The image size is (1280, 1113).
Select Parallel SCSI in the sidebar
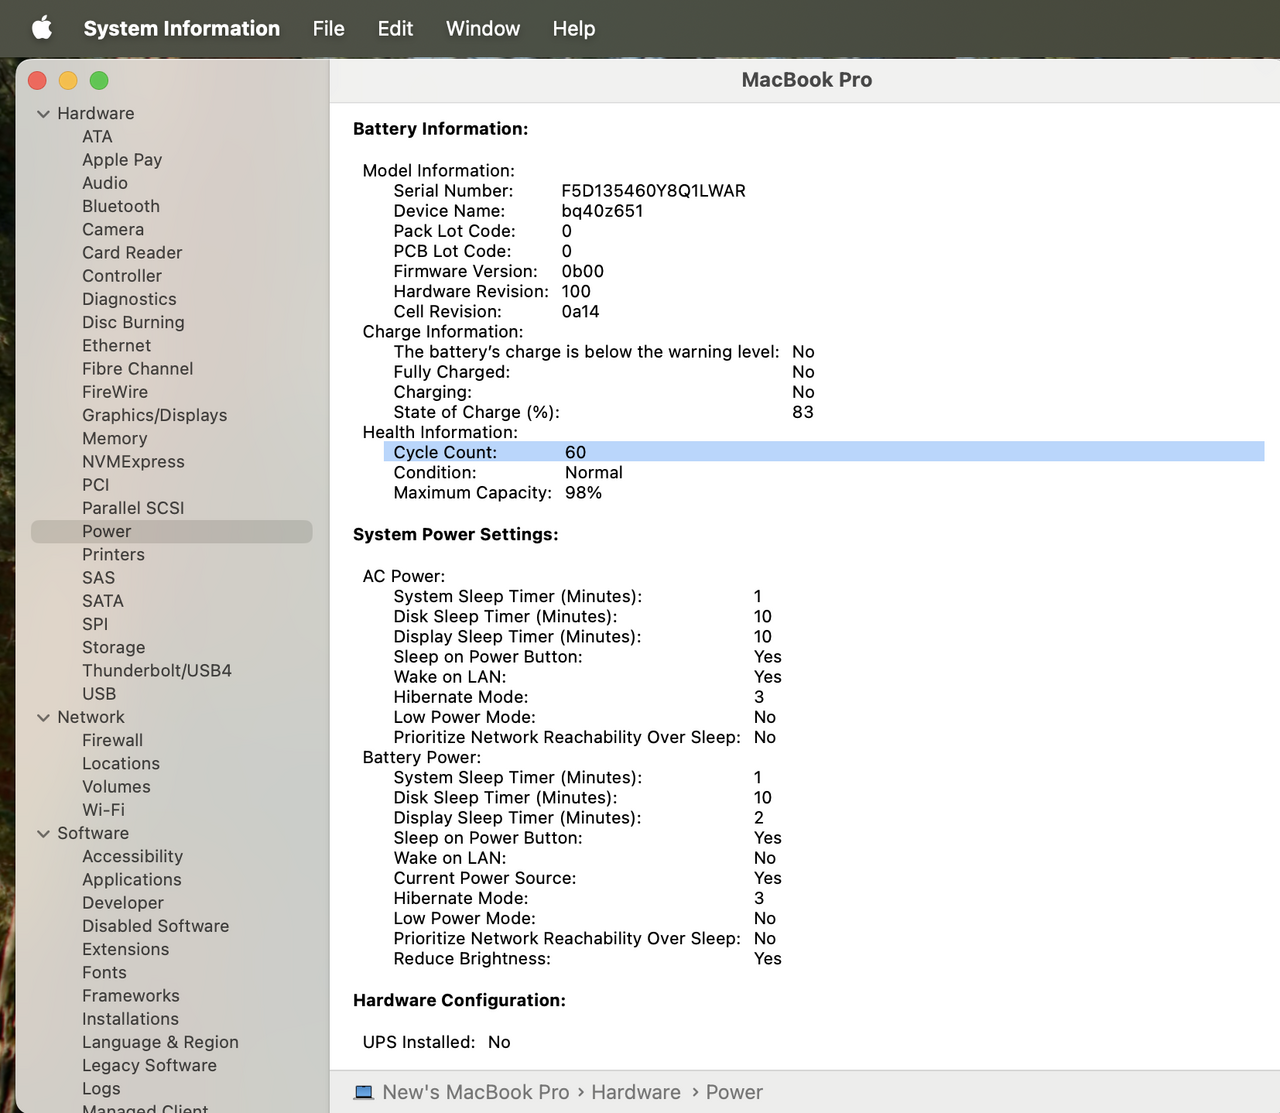(x=133, y=508)
